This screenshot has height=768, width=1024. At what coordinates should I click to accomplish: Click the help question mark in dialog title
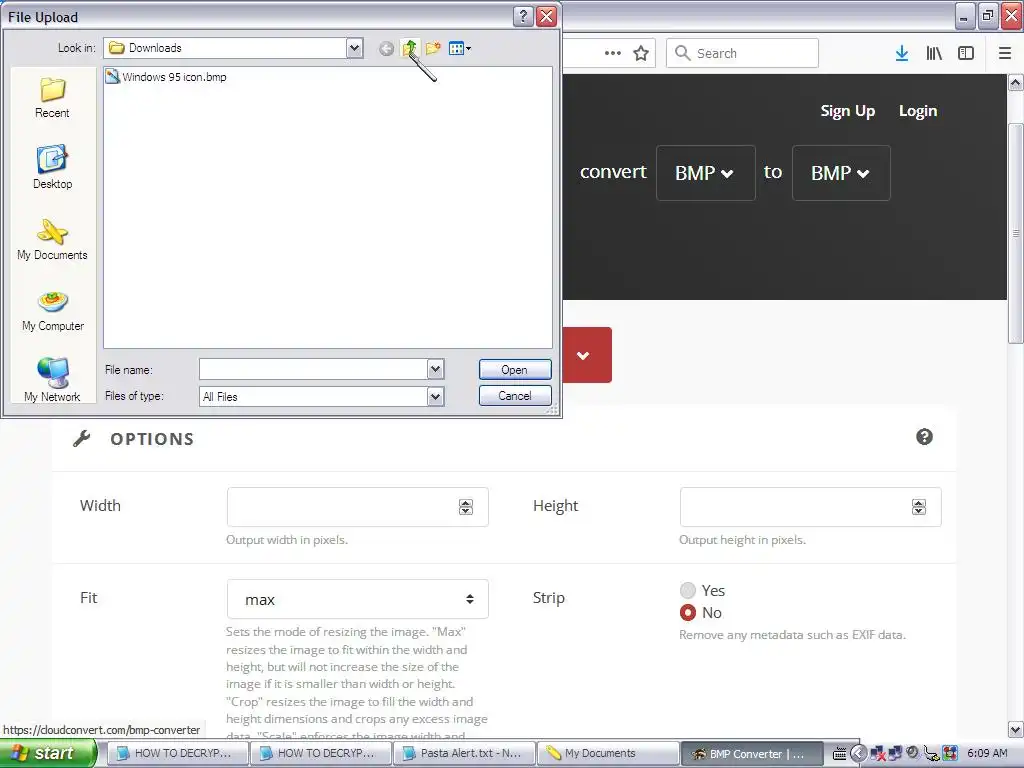(523, 16)
